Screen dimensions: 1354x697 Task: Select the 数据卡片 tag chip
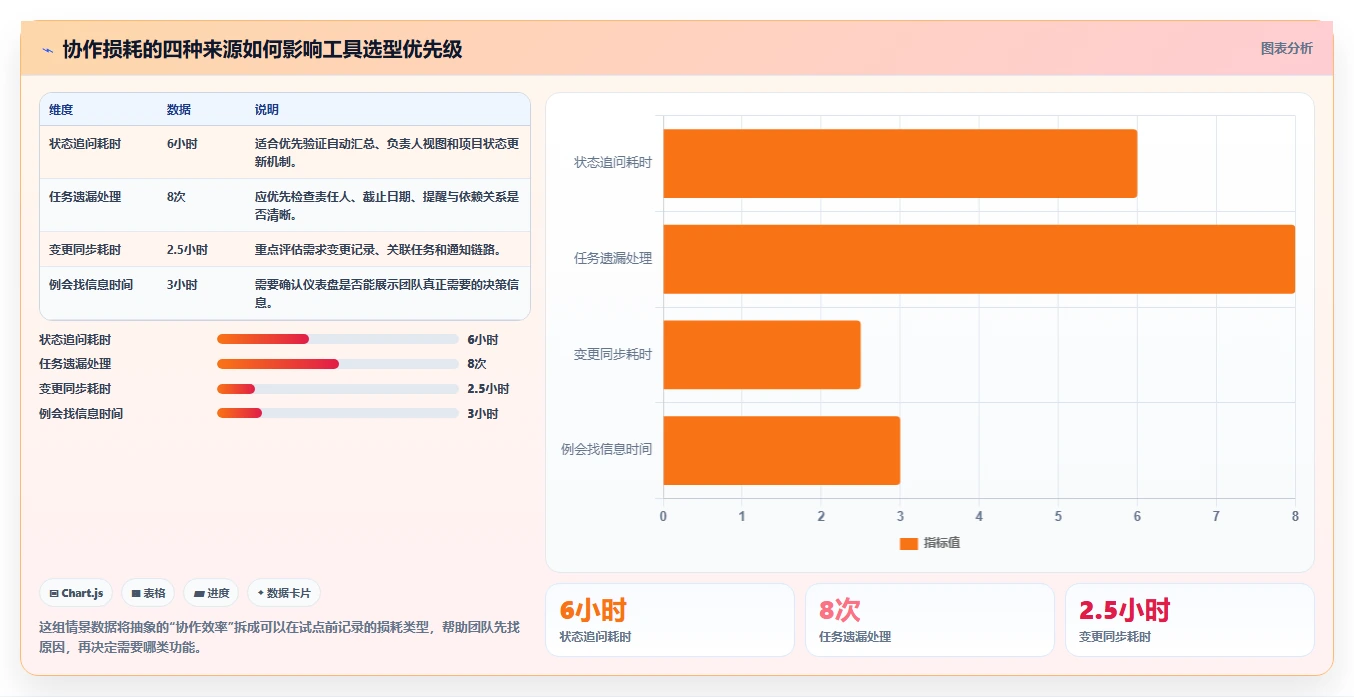(x=284, y=593)
